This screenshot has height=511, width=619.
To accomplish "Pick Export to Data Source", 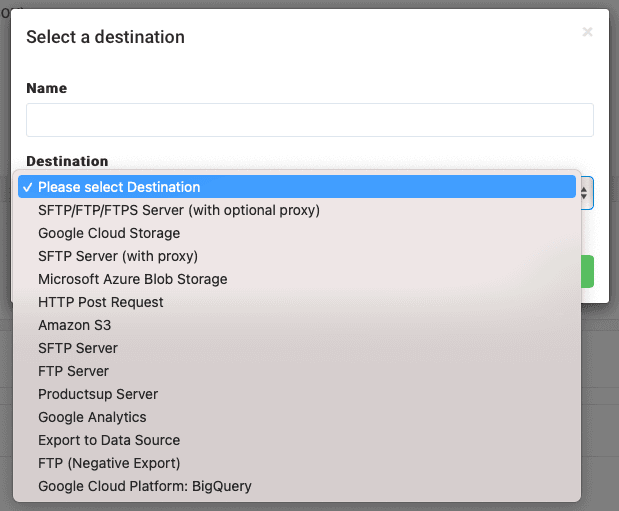I will click(109, 440).
